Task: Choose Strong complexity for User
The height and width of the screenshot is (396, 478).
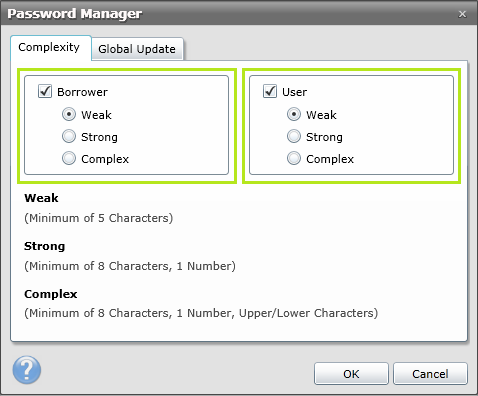Action: point(294,137)
